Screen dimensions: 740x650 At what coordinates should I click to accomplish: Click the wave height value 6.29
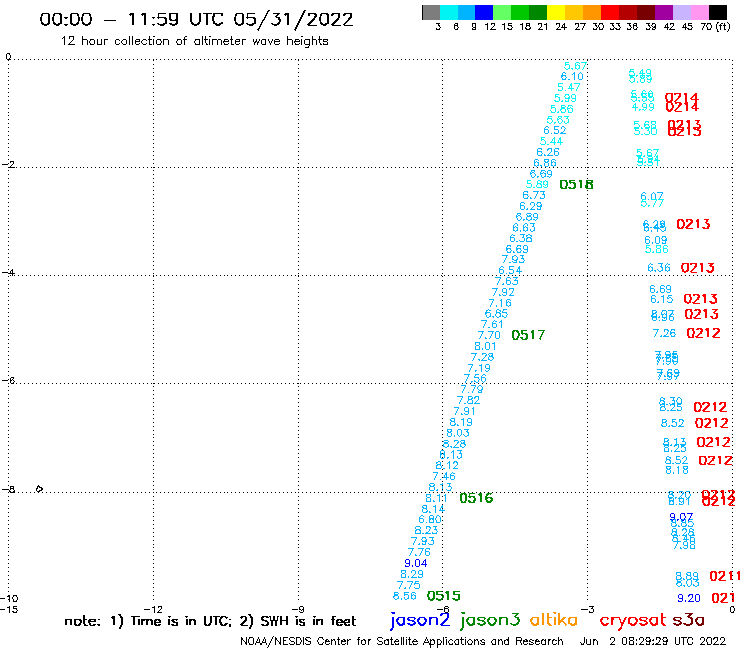[x=531, y=206]
